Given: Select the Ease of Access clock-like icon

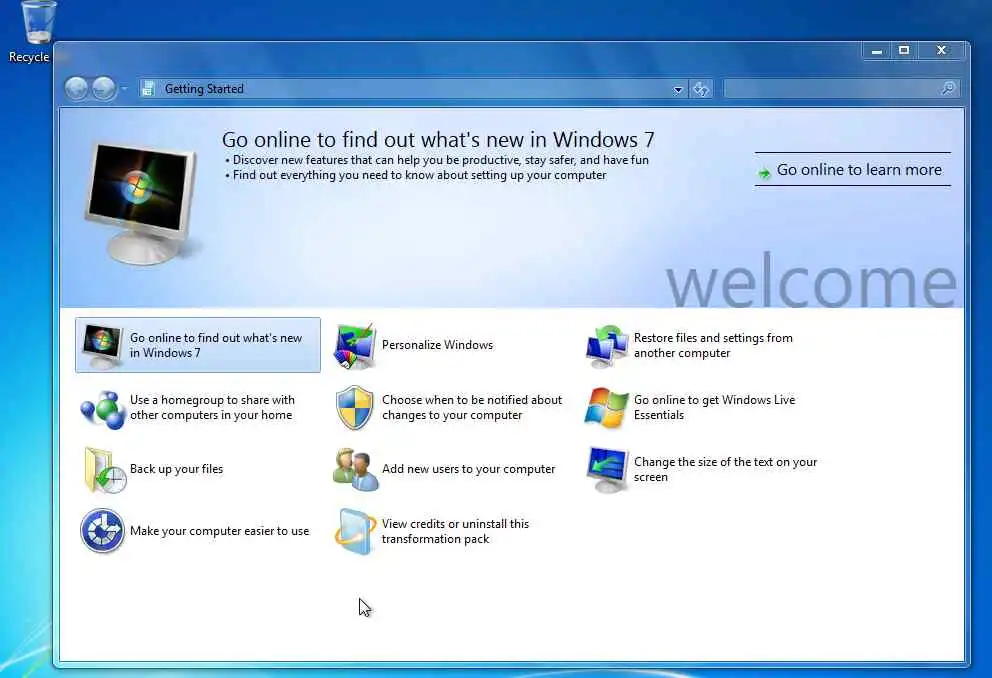Looking at the screenshot, I should pyautogui.click(x=102, y=531).
